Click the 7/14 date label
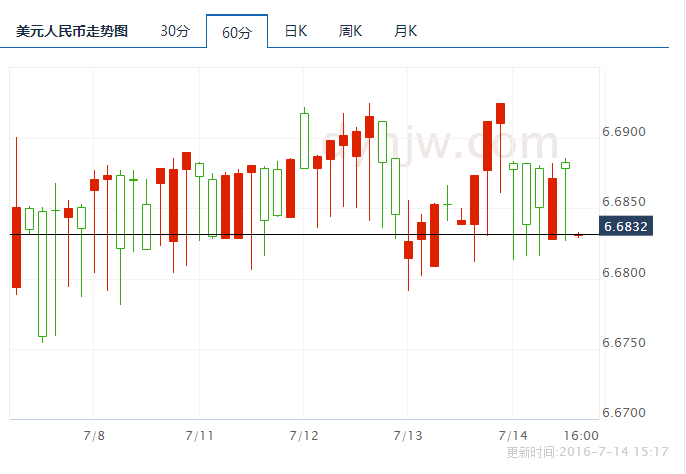The image size is (686, 474). click(x=513, y=436)
